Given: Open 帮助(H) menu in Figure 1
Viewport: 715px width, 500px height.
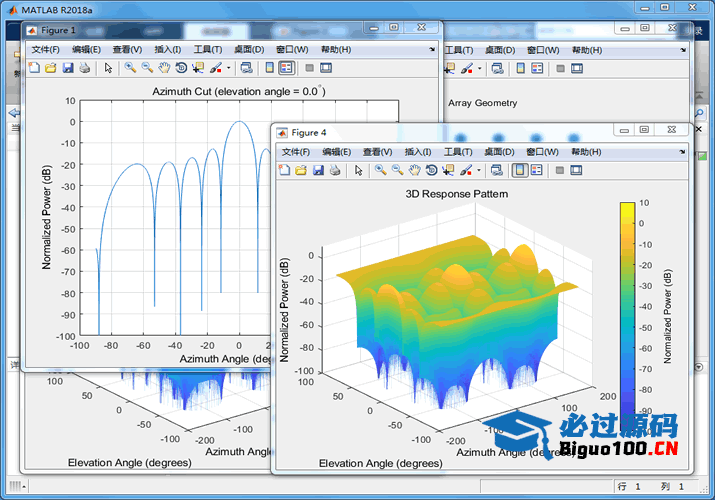Looking at the screenshot, I should coord(336,49).
